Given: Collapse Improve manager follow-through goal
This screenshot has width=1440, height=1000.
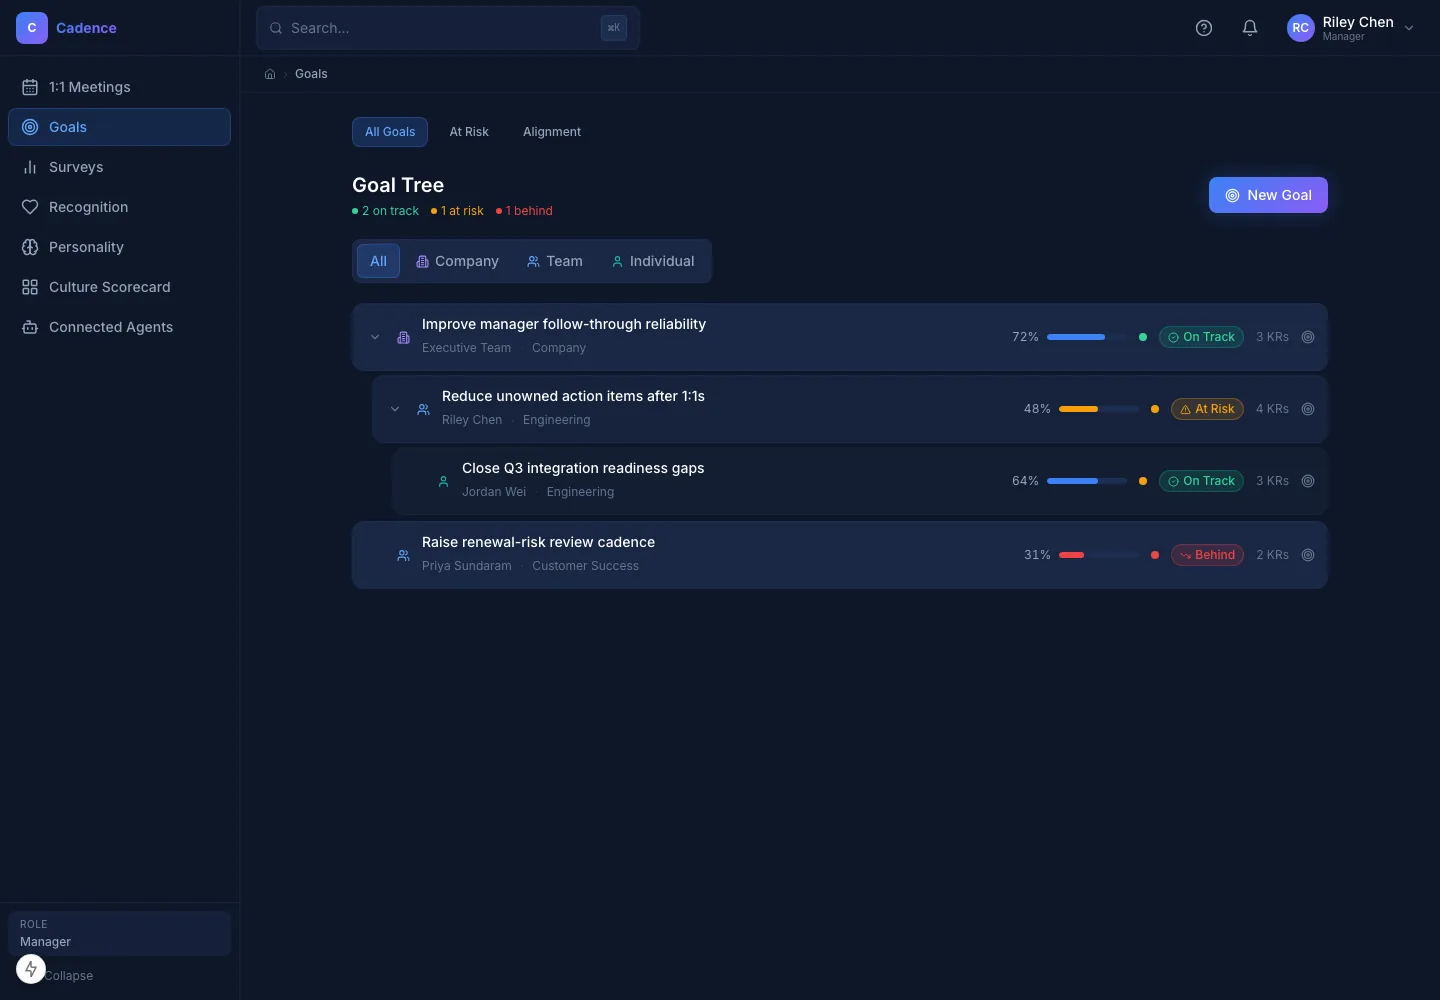Looking at the screenshot, I should (x=375, y=337).
